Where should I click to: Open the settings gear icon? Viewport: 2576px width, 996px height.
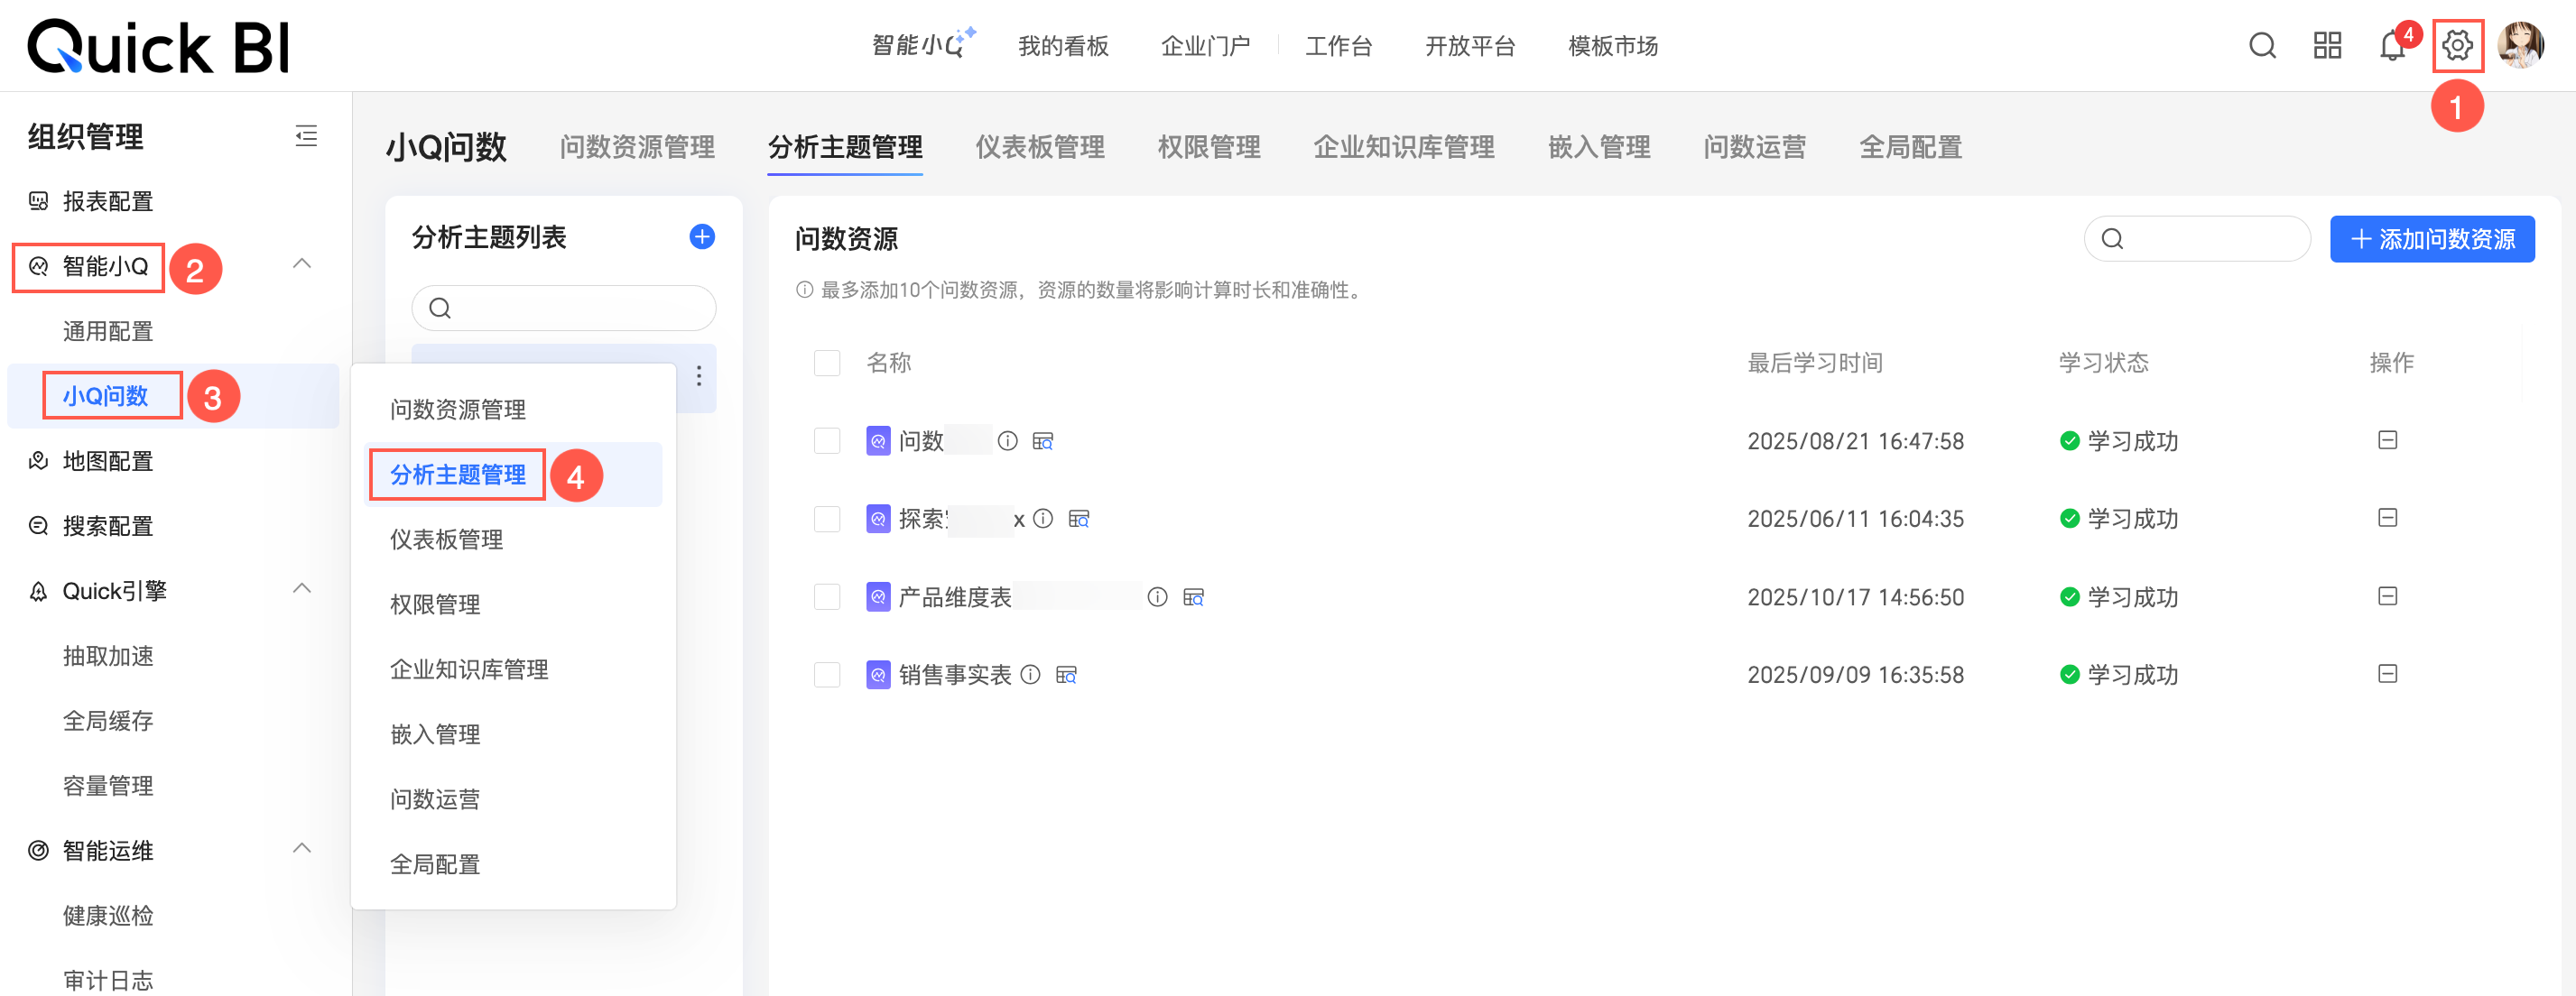(x=2456, y=46)
